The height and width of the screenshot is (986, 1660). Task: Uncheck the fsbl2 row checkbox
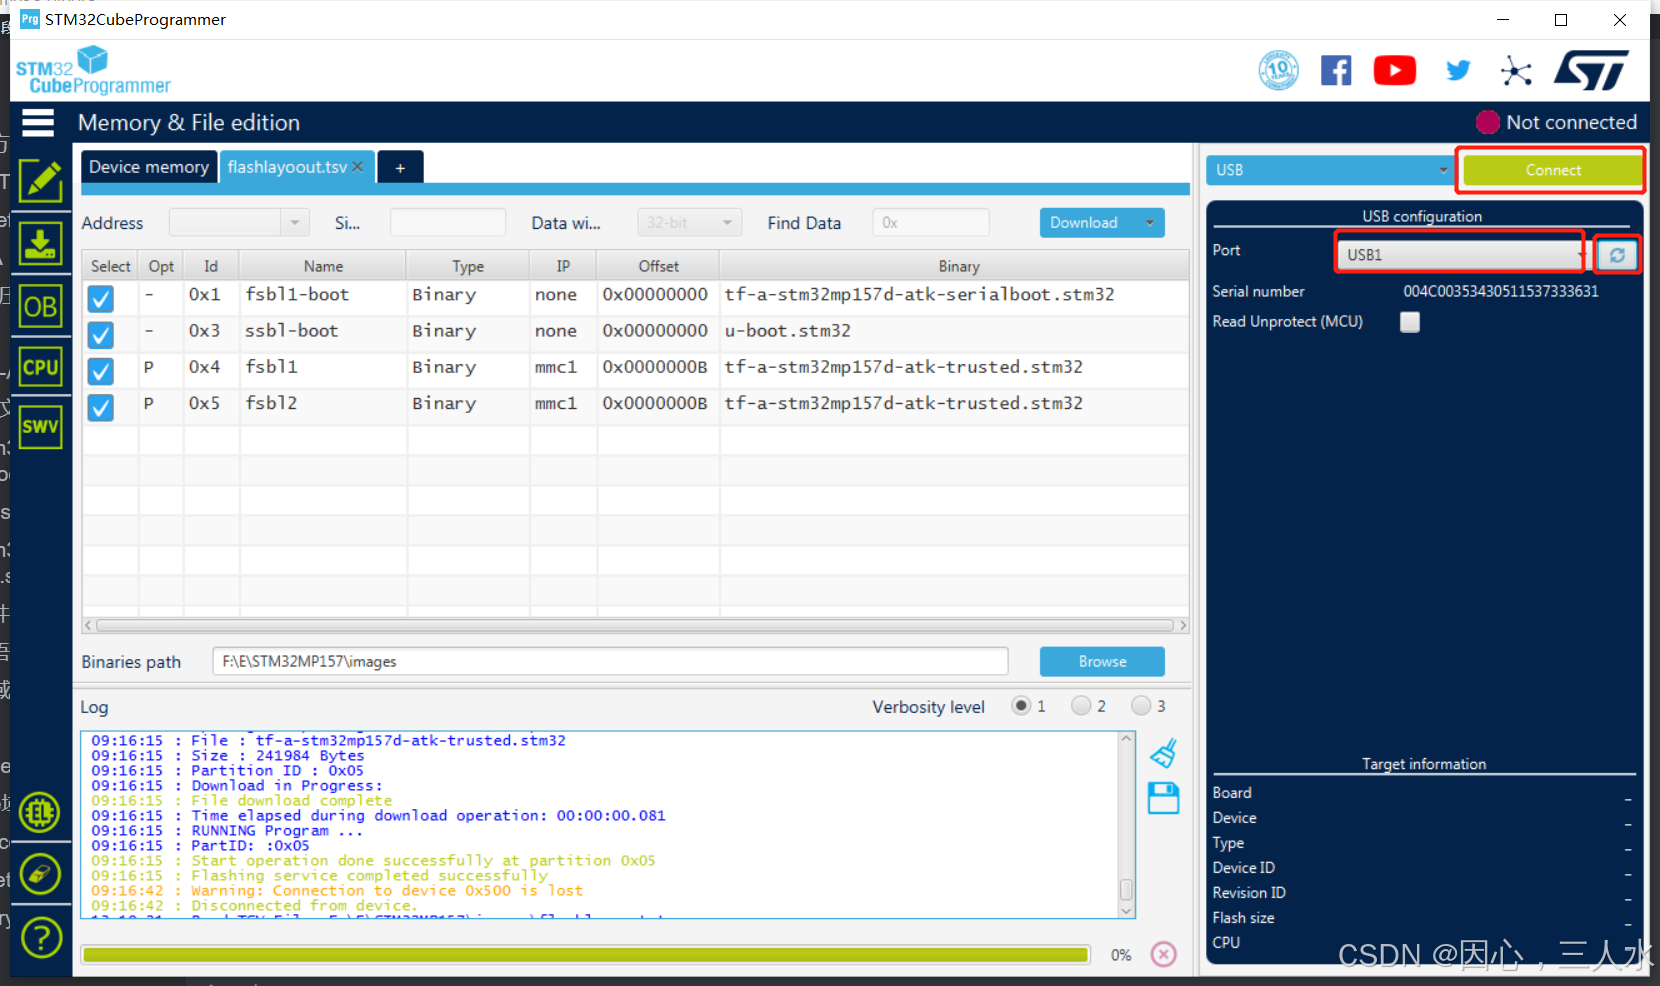point(100,407)
